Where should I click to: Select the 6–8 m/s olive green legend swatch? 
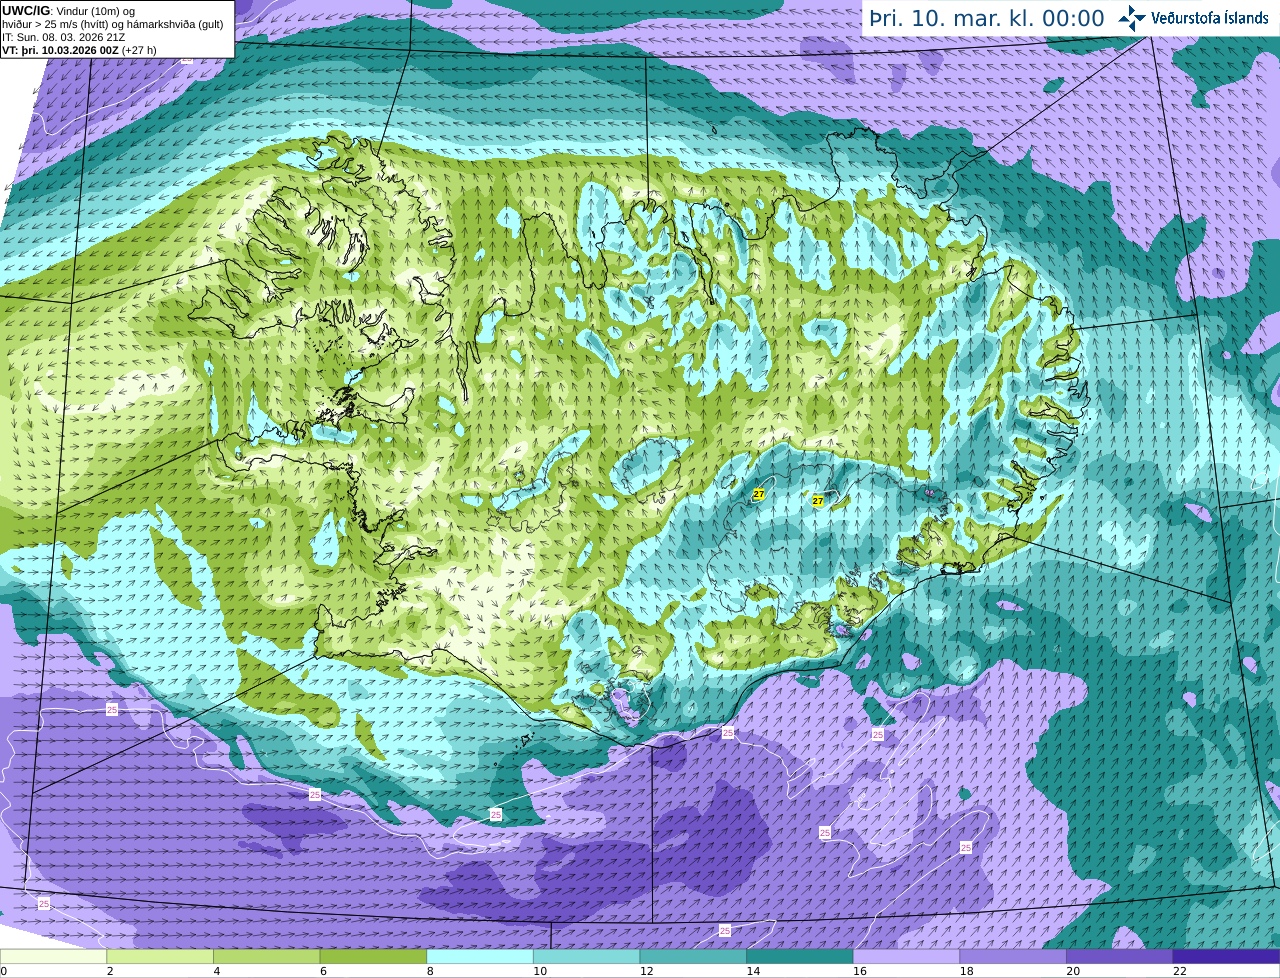[x=373, y=957]
